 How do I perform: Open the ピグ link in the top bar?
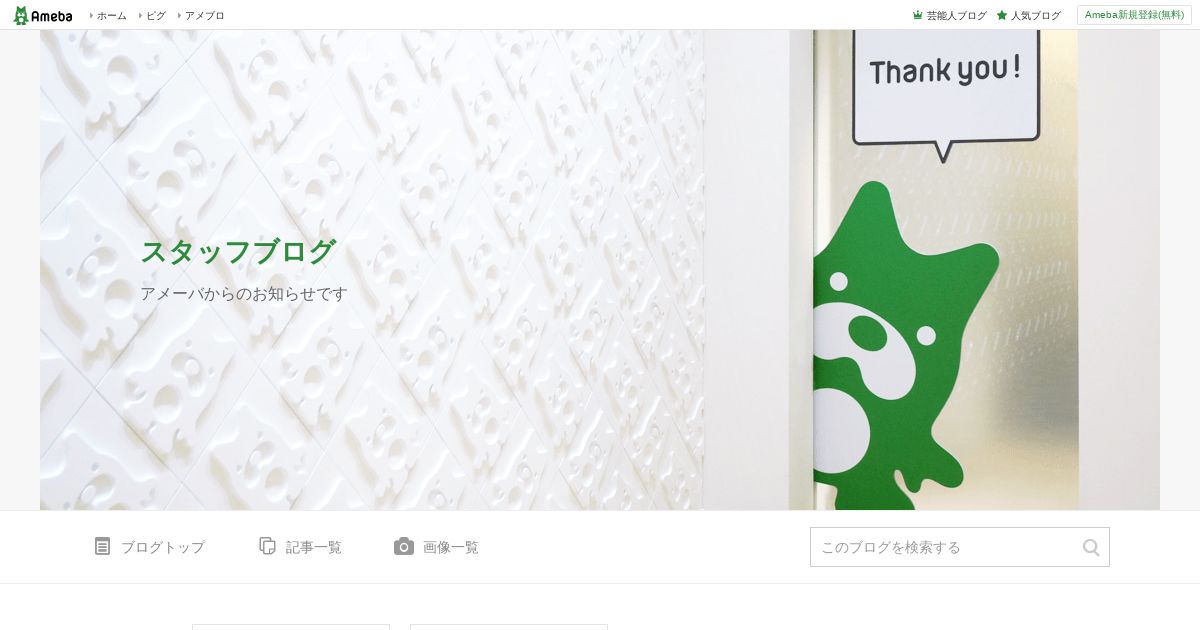pos(156,15)
